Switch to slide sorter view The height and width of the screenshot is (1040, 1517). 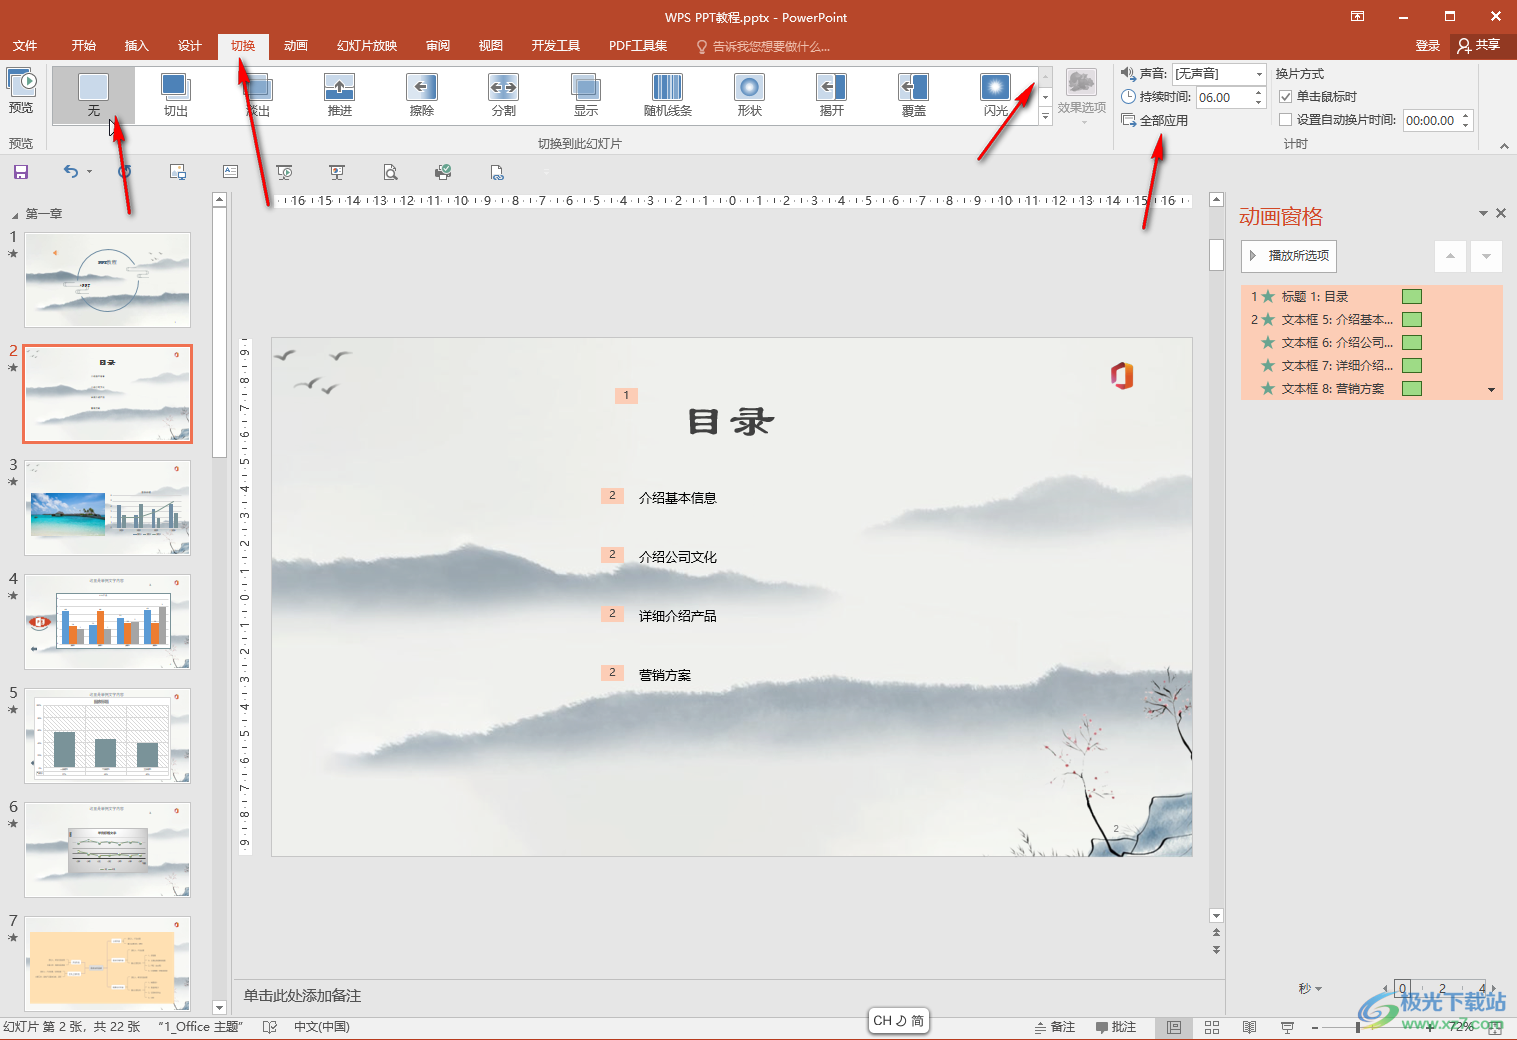1212,1027
